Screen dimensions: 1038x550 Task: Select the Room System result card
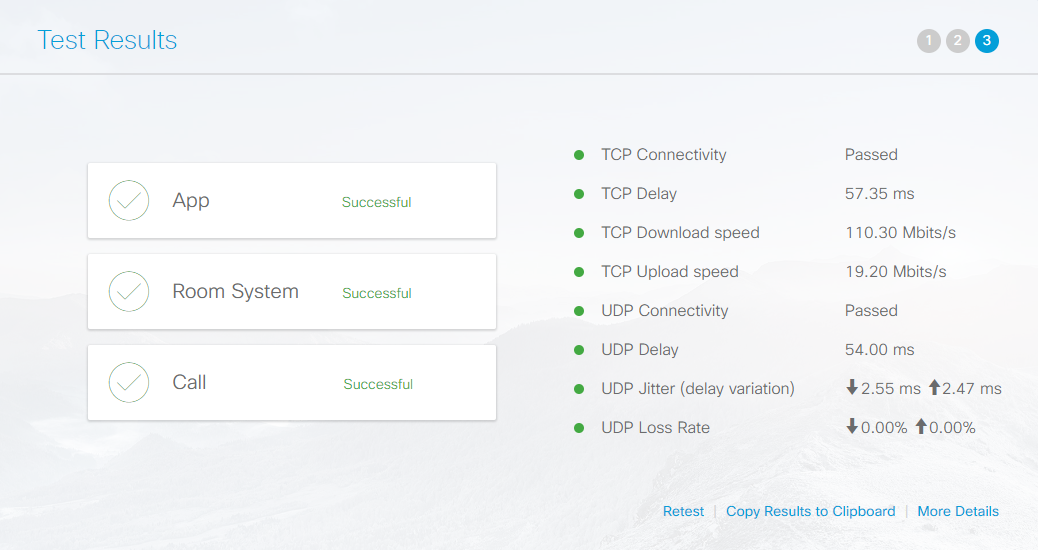click(292, 292)
